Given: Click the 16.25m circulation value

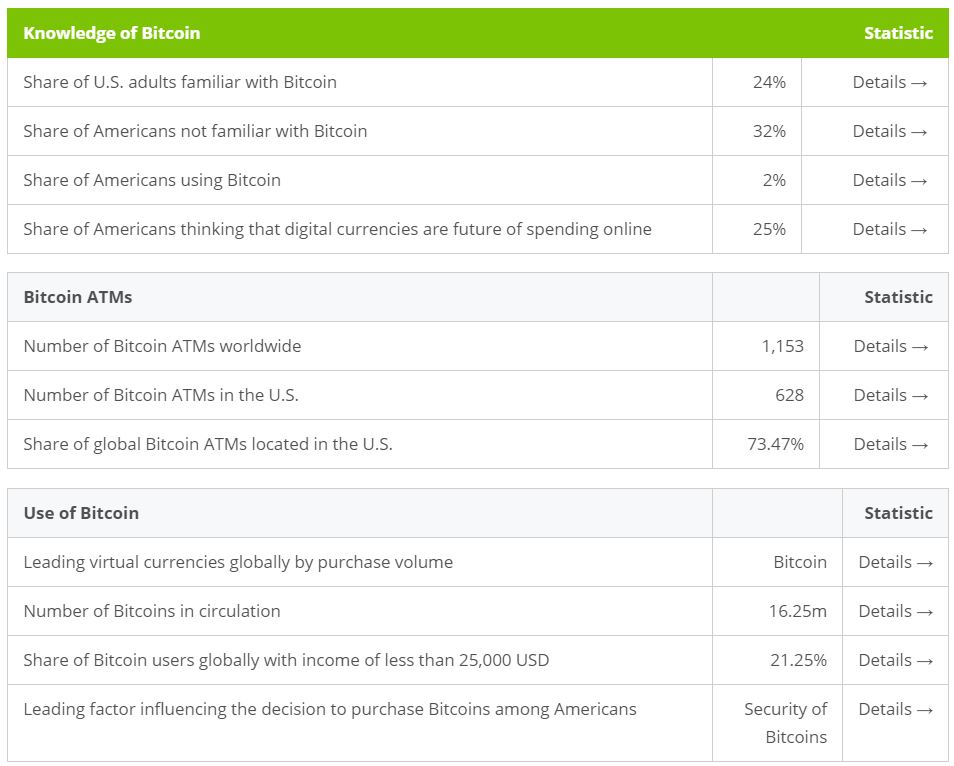Looking at the screenshot, I should click(797, 611).
